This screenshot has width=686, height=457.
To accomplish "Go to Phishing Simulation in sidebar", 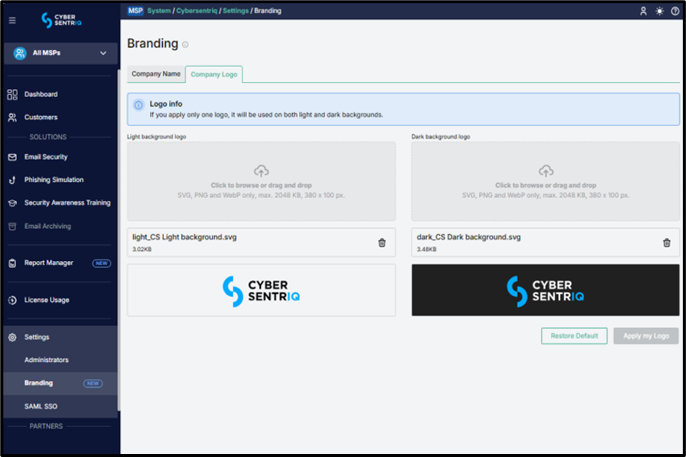I will [54, 180].
